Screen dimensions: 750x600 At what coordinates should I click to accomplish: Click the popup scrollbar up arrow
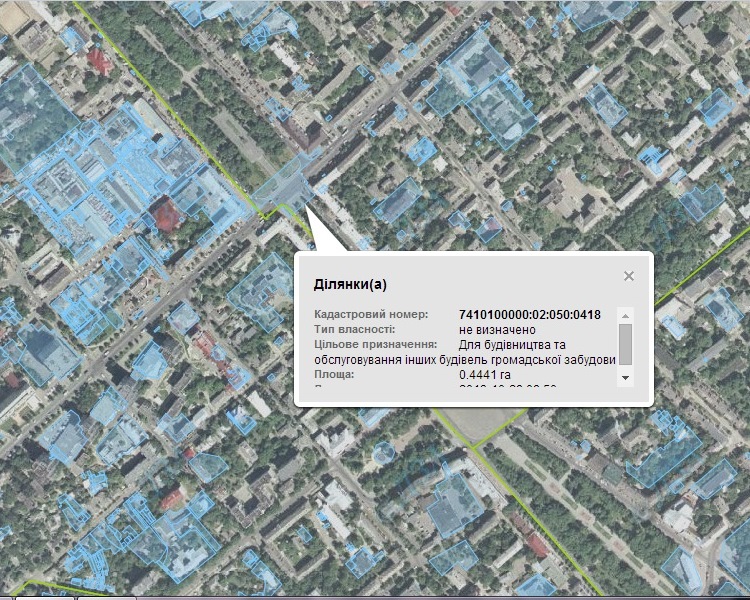625,314
